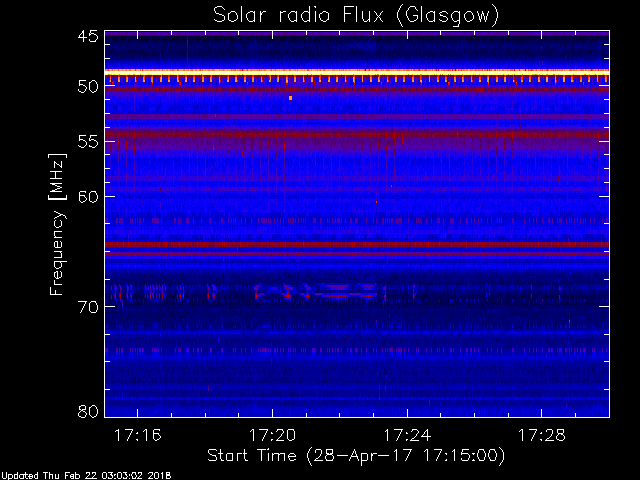640x480 pixels.
Task: Click the 45 frequency tick label
Action: coord(88,36)
